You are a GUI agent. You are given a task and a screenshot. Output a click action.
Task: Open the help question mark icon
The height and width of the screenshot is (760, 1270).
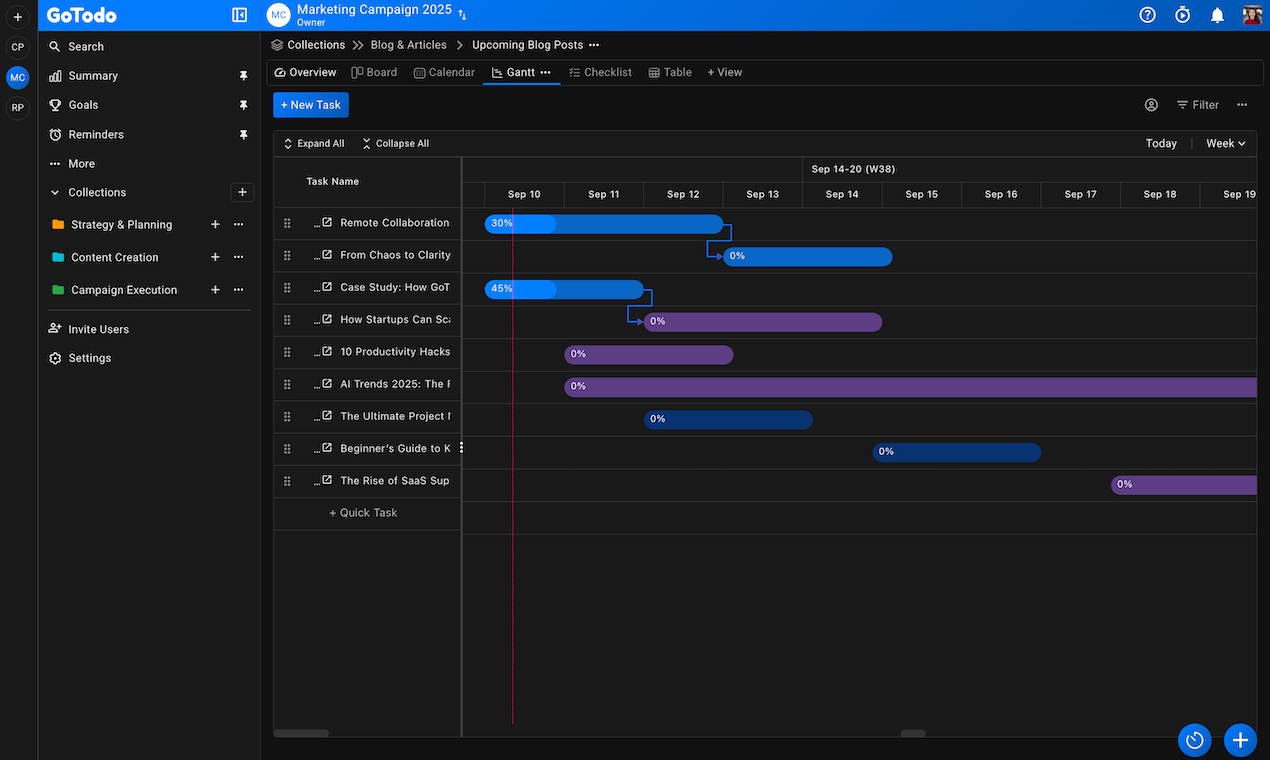pos(1147,15)
